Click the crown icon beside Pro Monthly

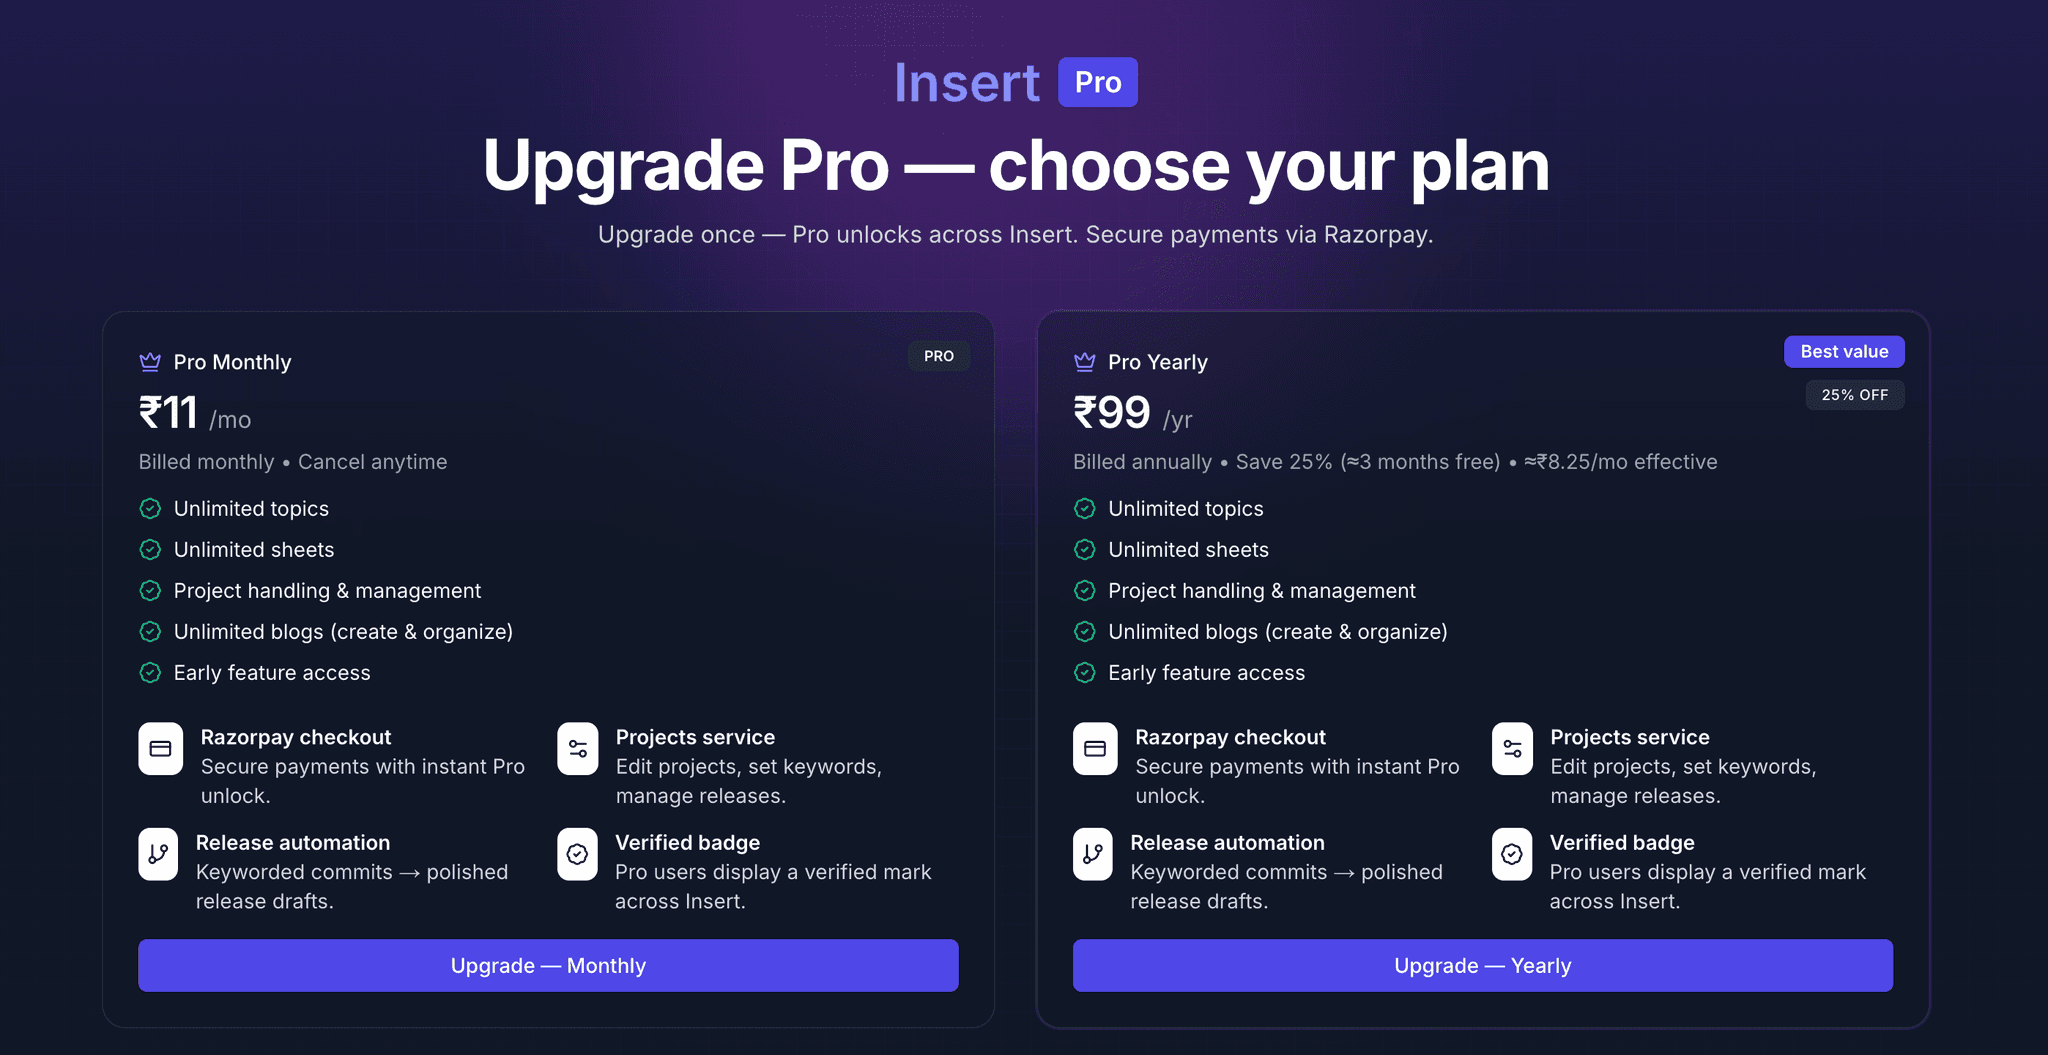click(149, 362)
